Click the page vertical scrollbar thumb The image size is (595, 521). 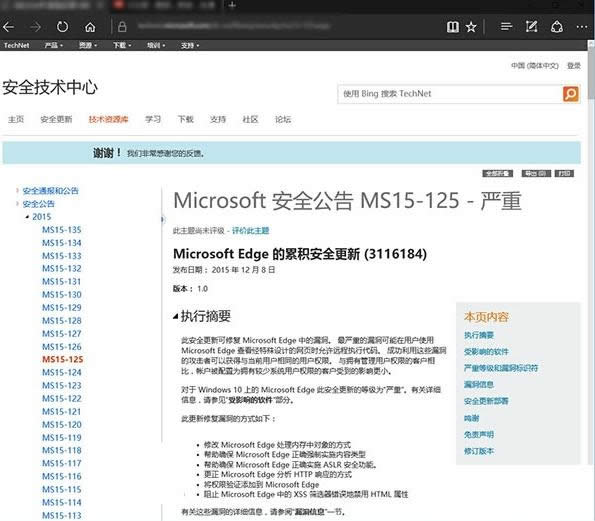[x=591, y=72]
